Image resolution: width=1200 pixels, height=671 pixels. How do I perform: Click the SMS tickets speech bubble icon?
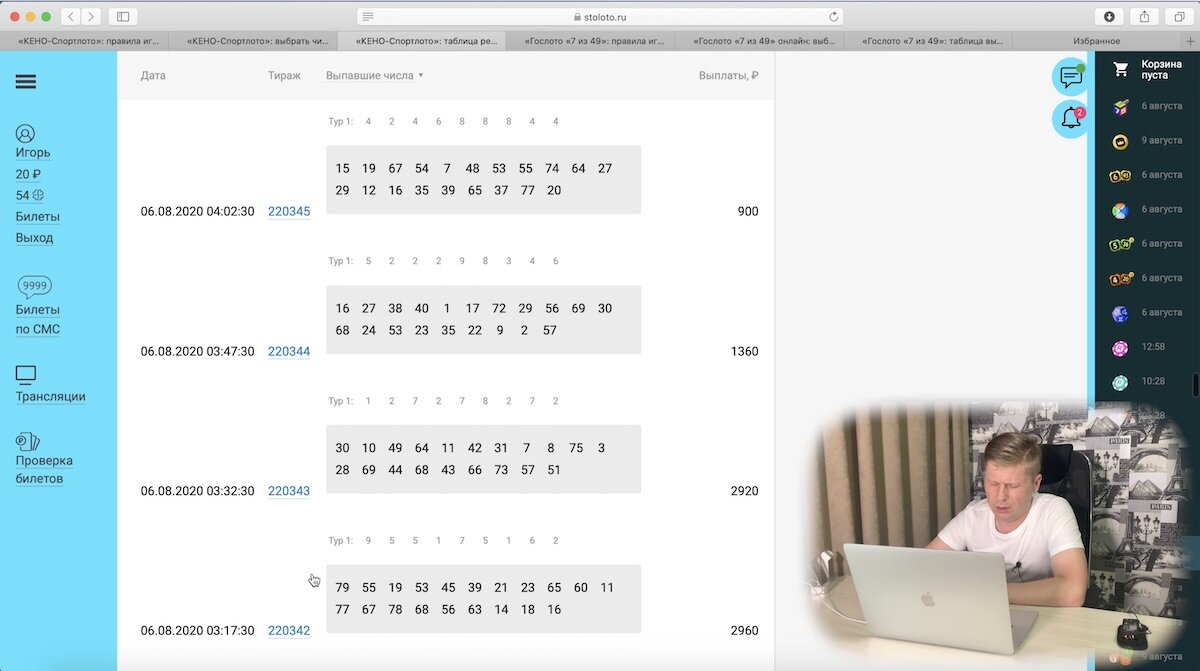point(35,287)
